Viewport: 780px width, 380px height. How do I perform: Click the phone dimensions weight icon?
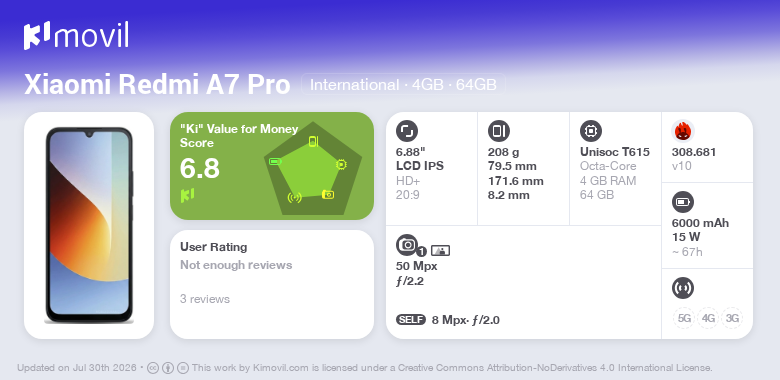click(x=499, y=131)
